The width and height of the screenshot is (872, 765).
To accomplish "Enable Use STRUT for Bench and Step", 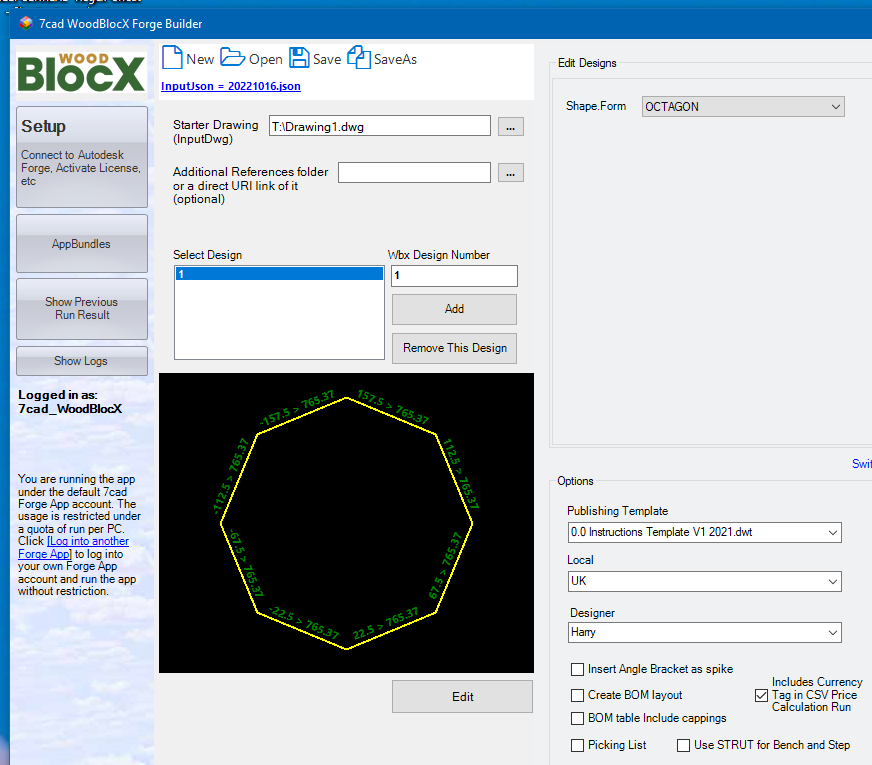I will [683, 745].
